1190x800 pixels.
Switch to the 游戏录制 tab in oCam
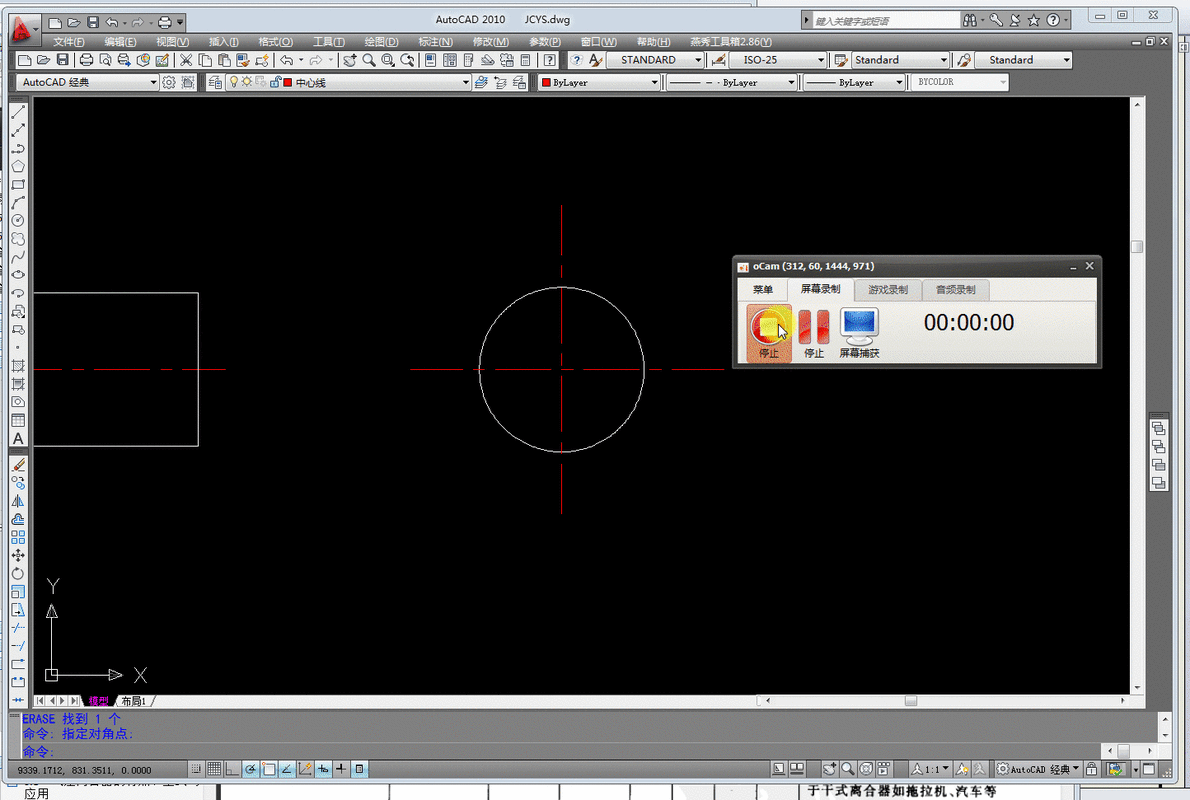click(887, 290)
